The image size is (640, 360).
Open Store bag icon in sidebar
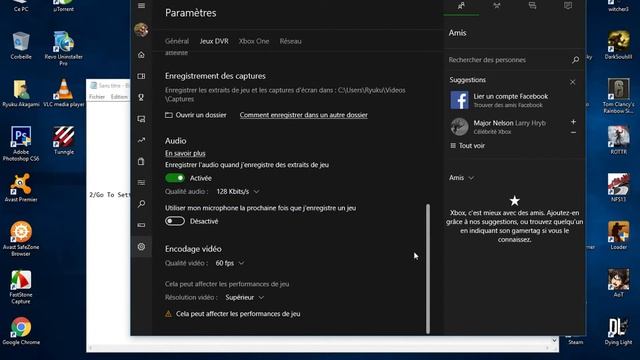(x=141, y=161)
